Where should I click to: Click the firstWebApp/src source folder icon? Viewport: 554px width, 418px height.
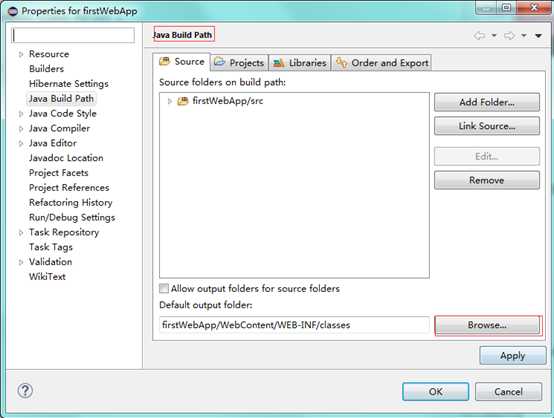(x=183, y=101)
